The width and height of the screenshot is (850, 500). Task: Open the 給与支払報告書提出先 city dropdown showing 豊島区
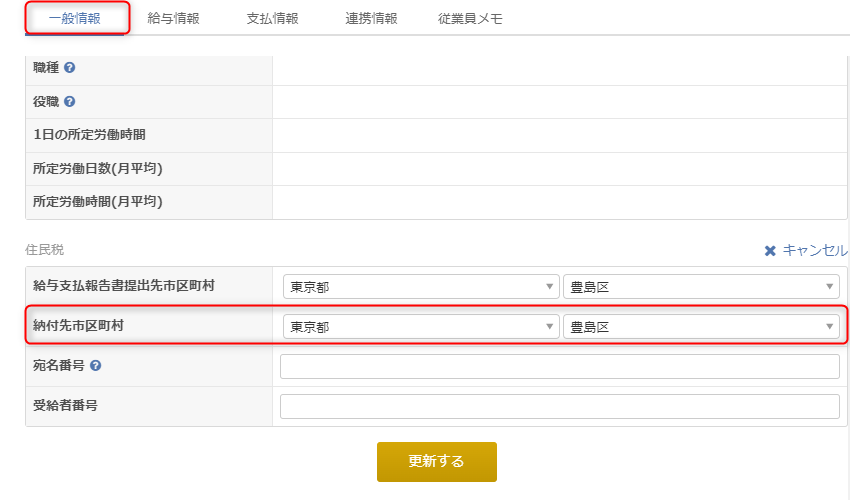pos(701,287)
